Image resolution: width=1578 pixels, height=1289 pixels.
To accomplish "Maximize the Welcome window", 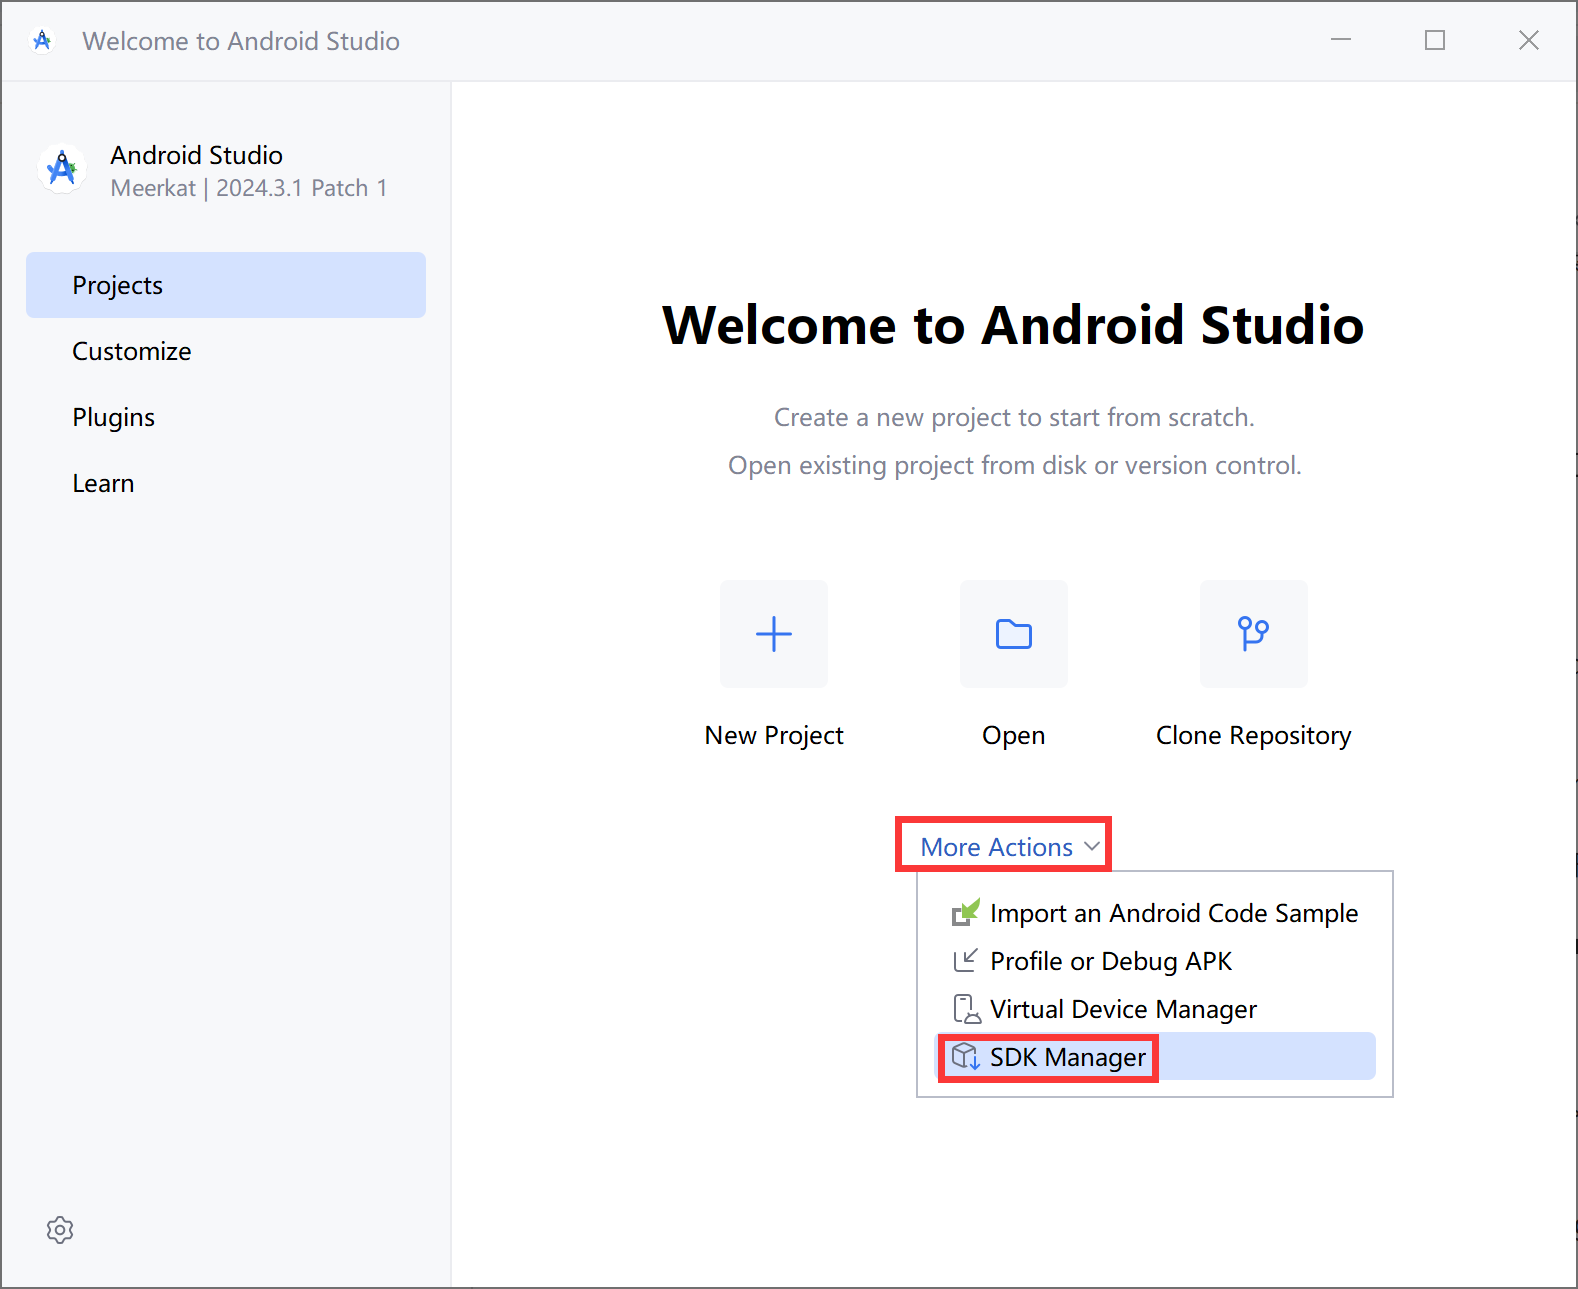I will 1435,40.
